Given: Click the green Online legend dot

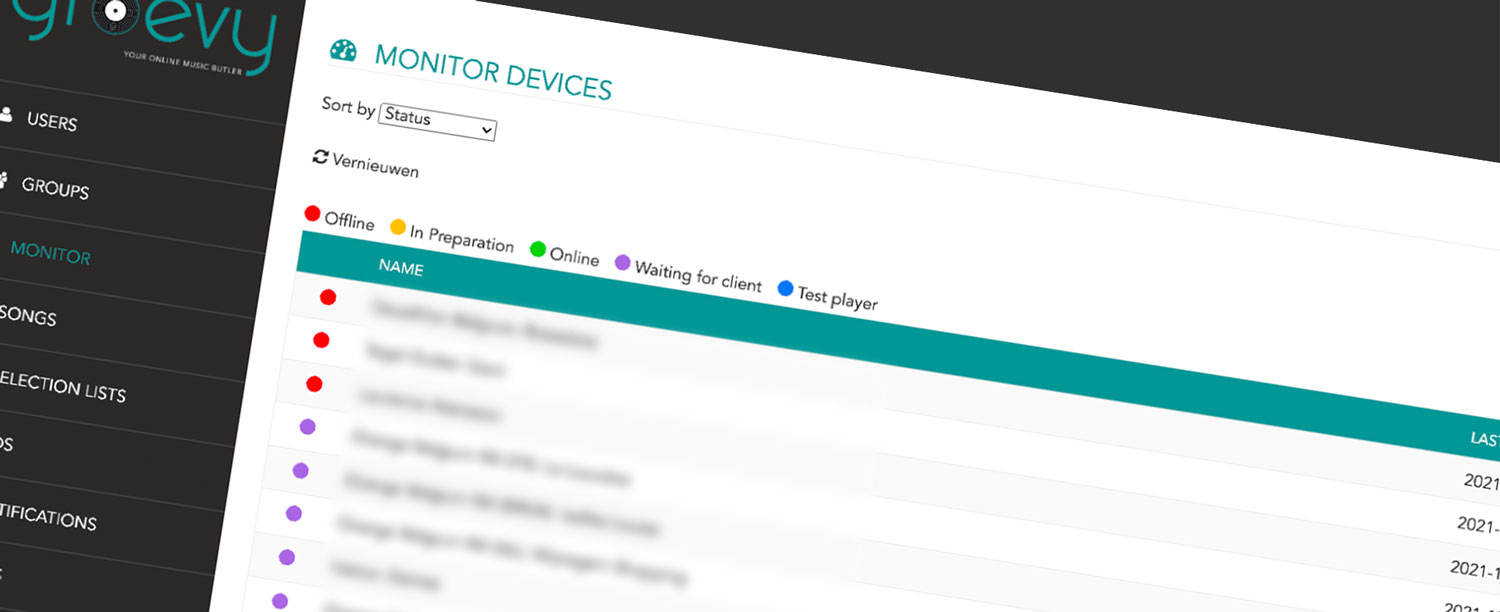Looking at the screenshot, I should [538, 249].
